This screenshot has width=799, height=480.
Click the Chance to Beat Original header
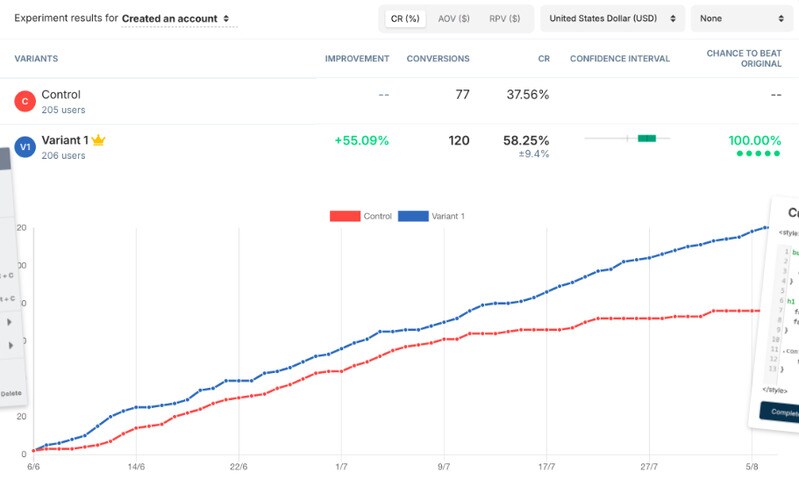pos(743,58)
